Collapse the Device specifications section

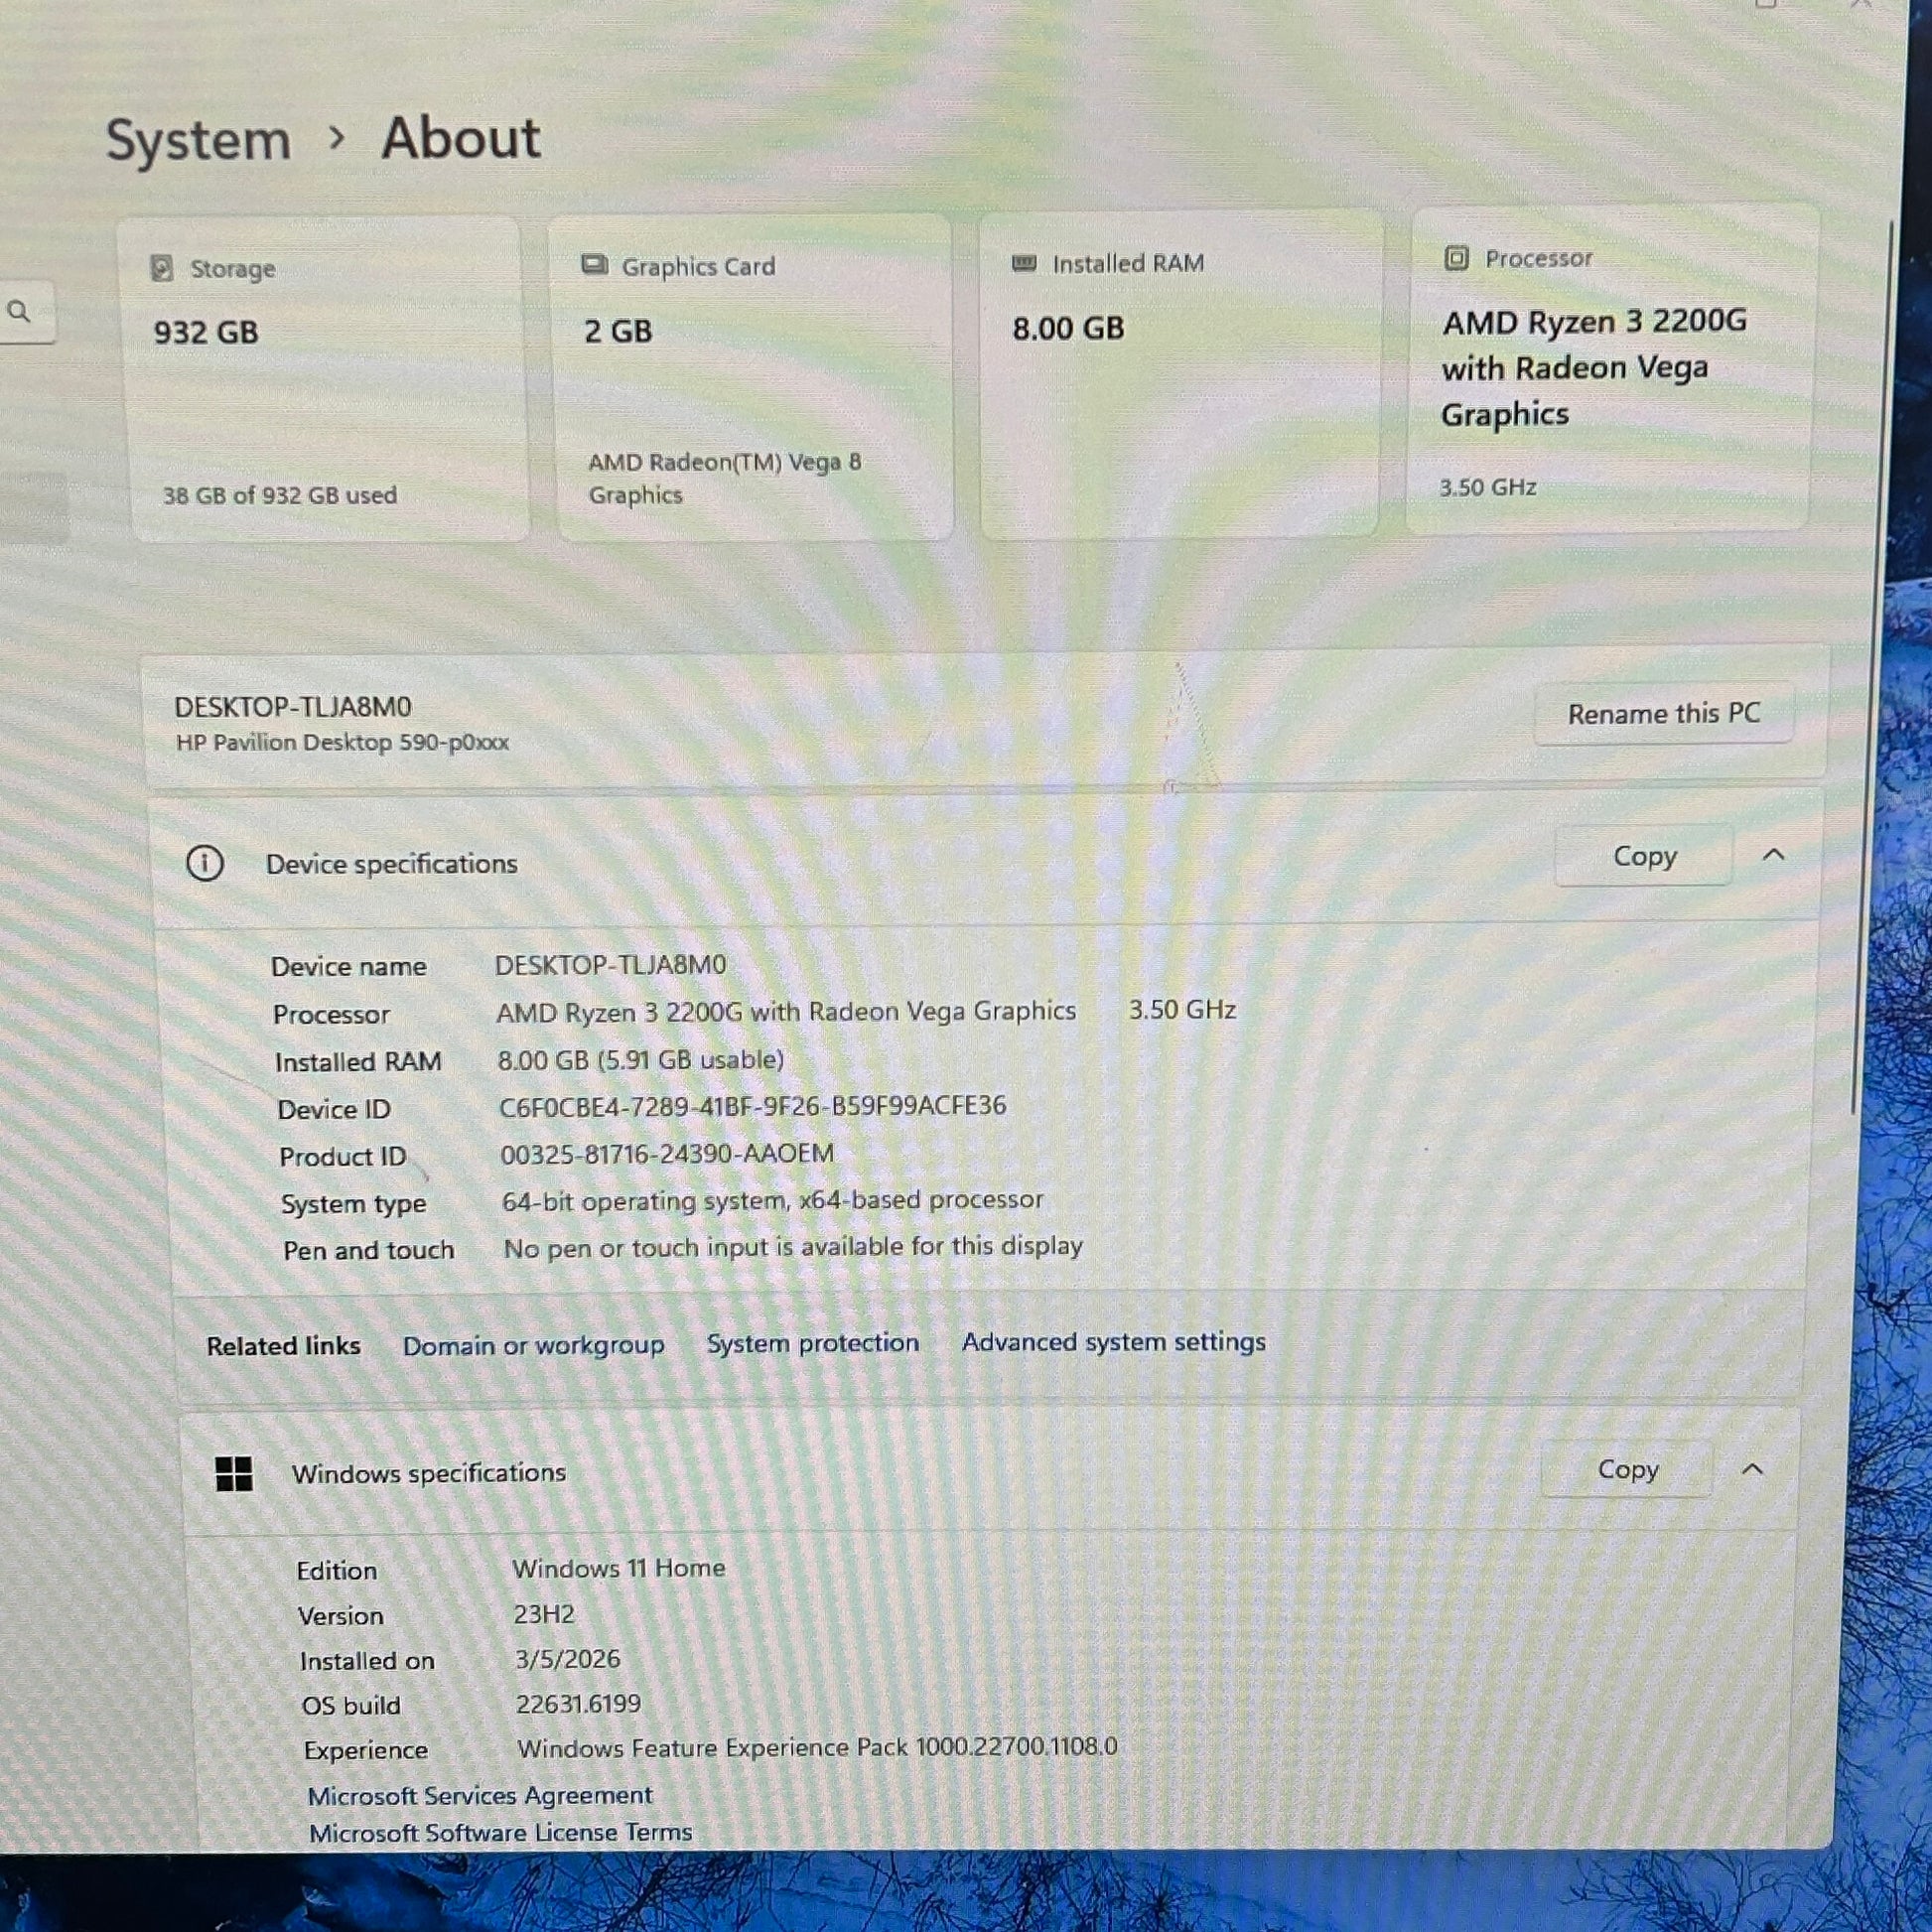point(1773,855)
